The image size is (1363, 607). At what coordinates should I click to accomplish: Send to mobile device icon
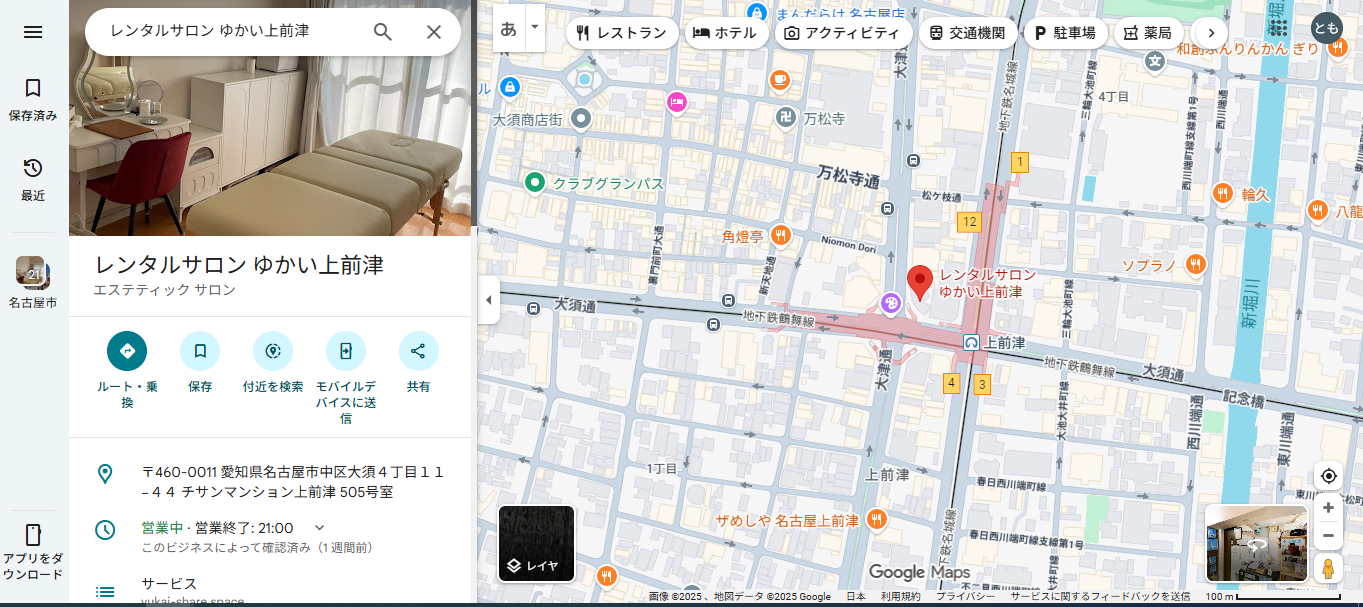pyautogui.click(x=346, y=351)
